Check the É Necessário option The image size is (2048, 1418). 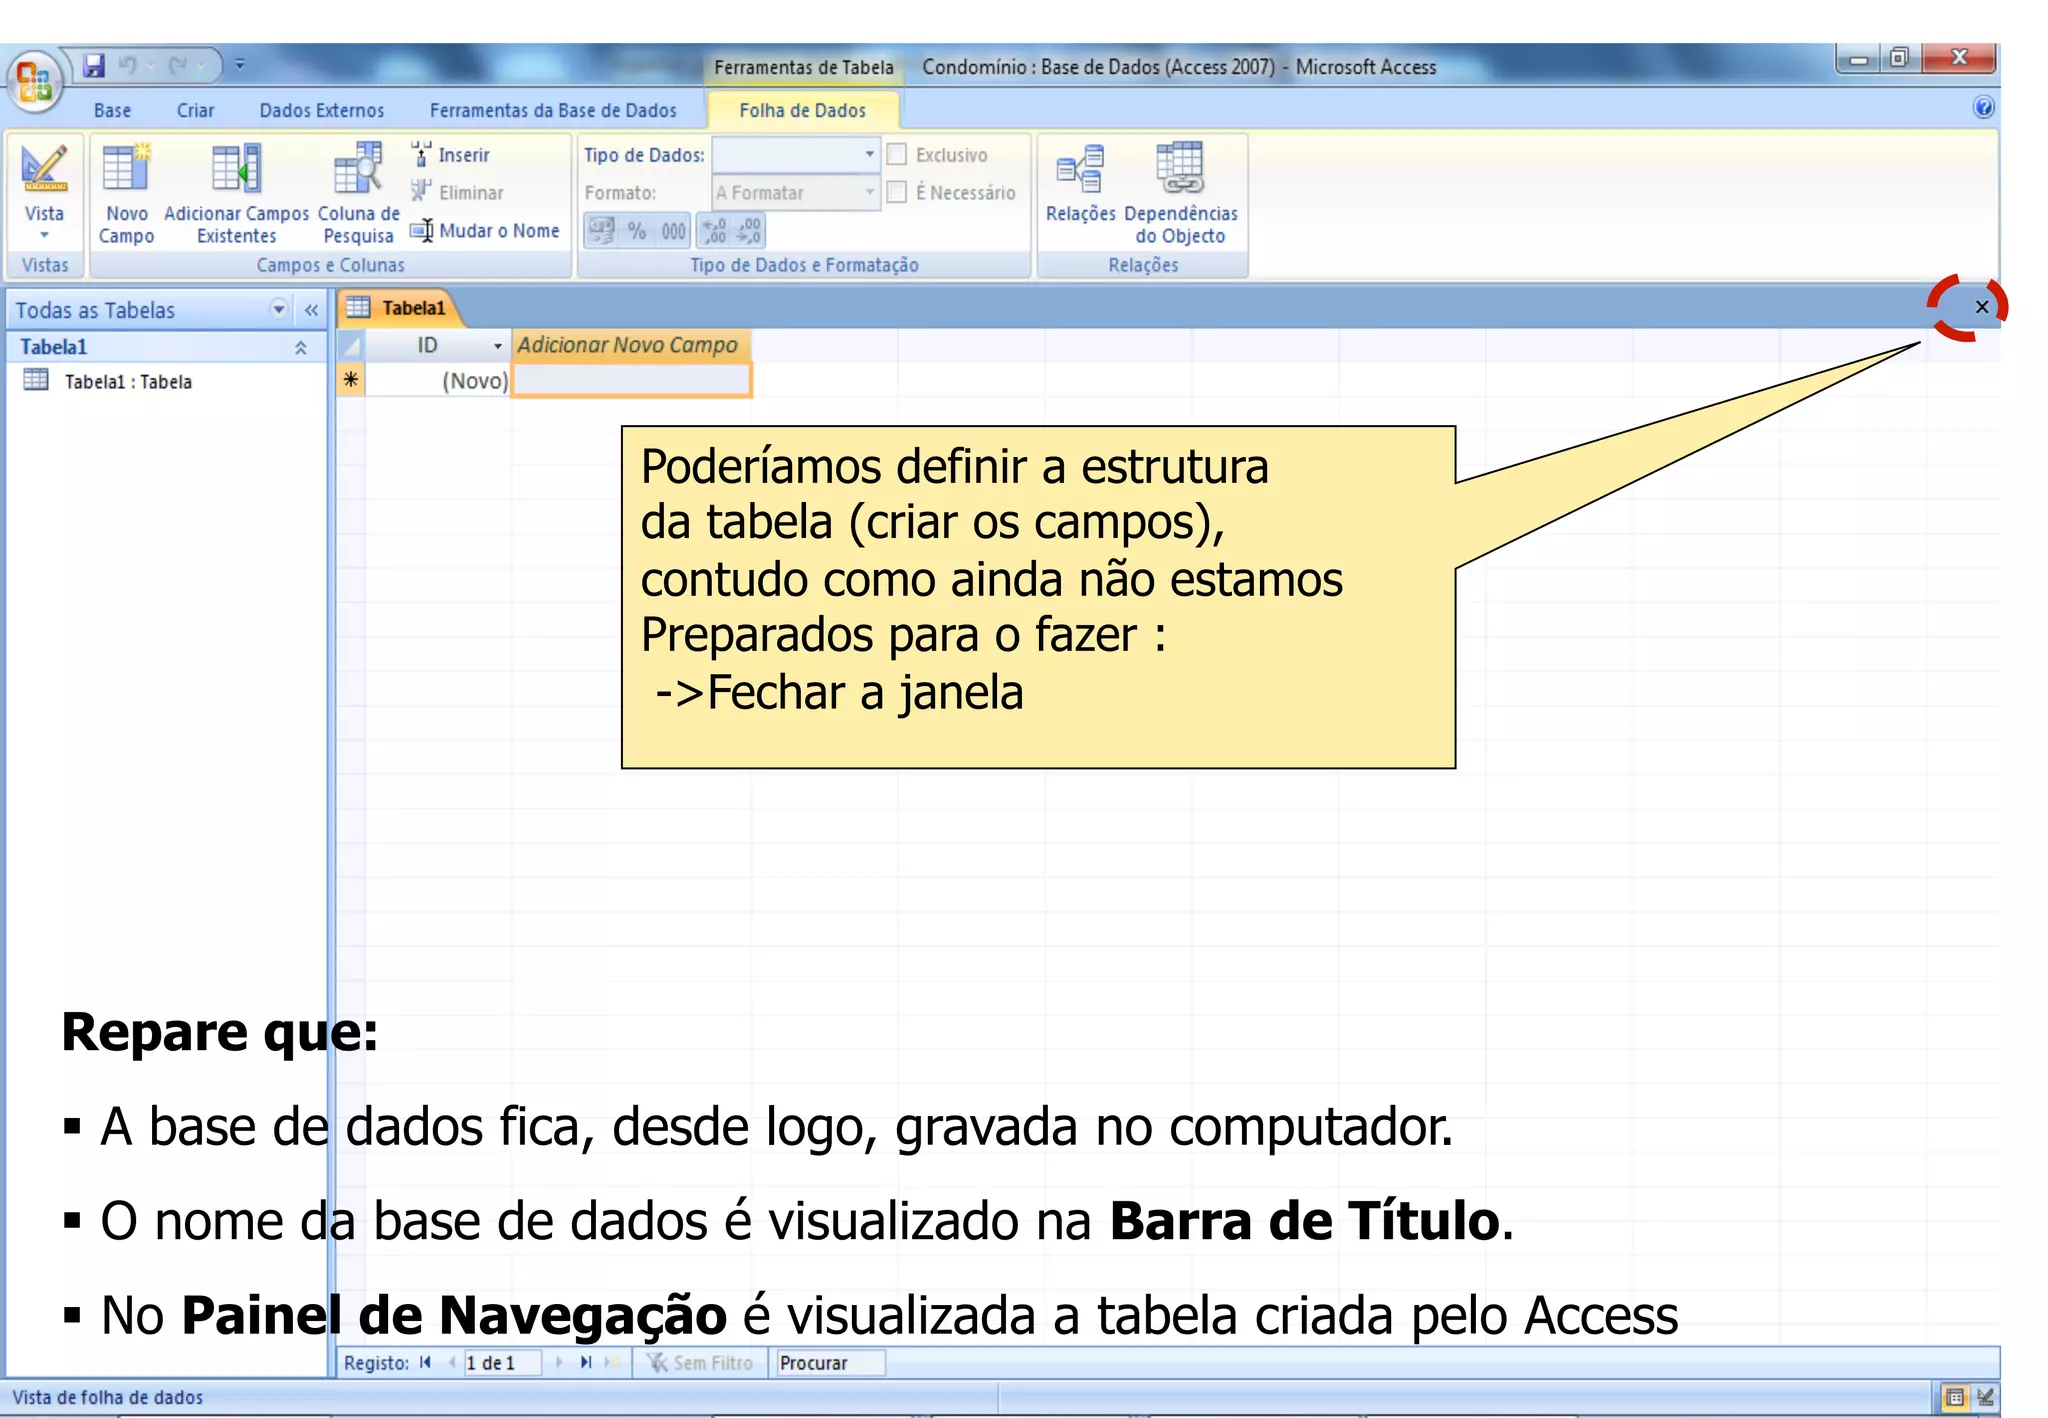click(x=898, y=192)
